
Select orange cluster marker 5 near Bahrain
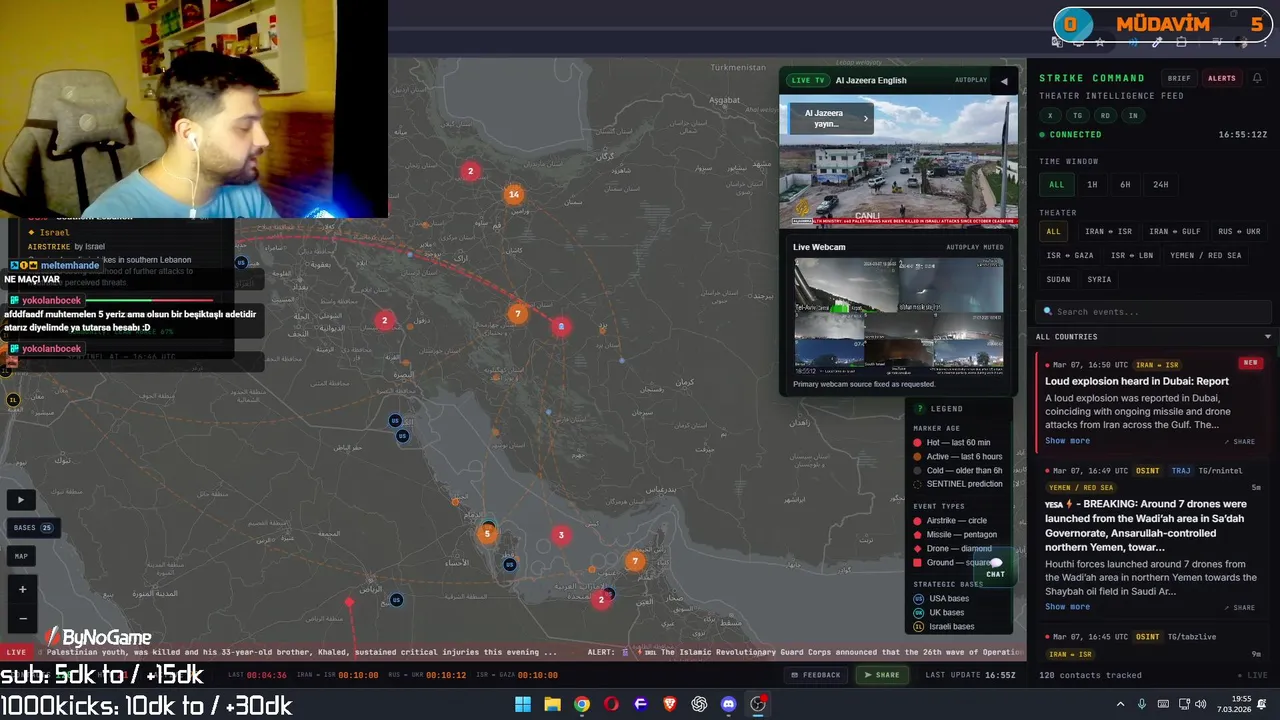tap(487, 534)
